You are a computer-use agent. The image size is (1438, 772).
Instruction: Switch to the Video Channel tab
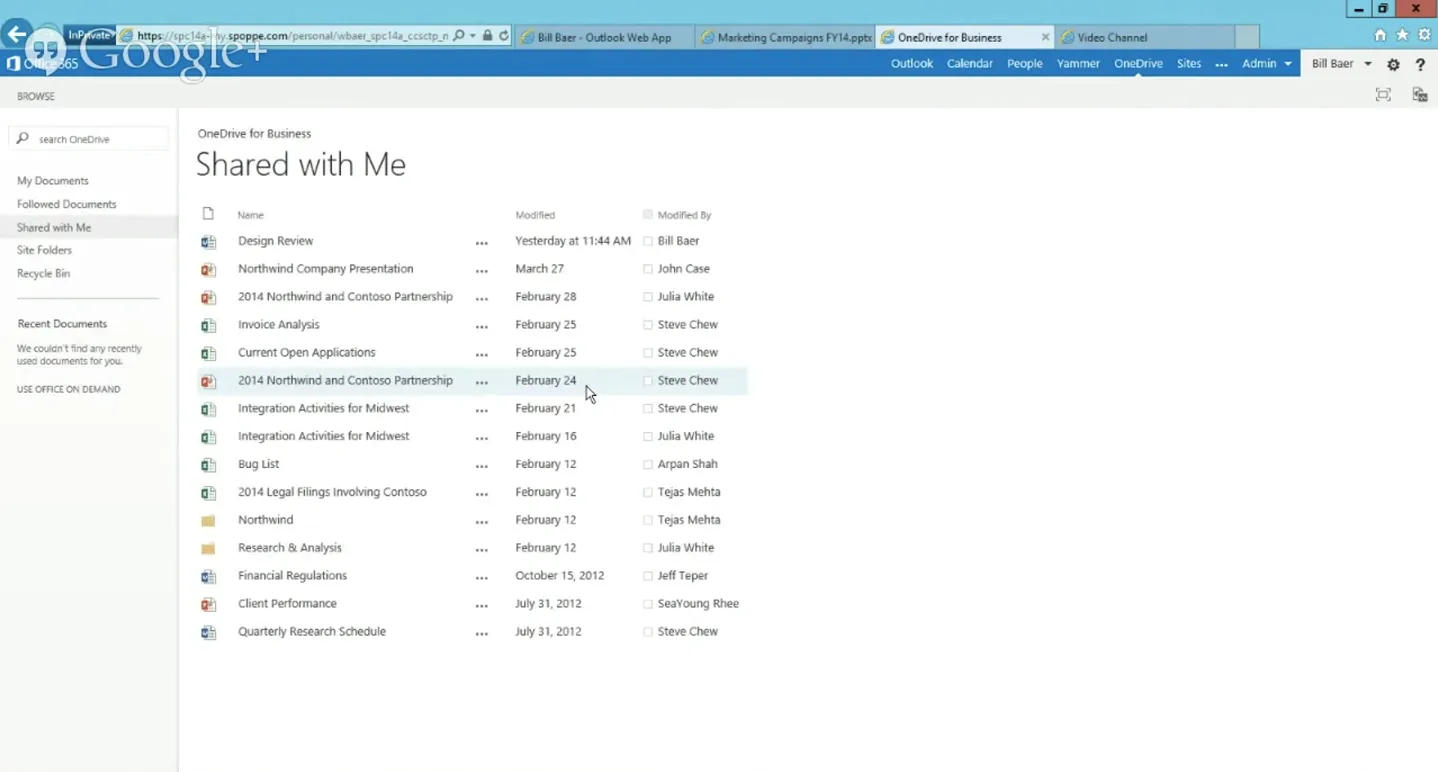(1144, 37)
